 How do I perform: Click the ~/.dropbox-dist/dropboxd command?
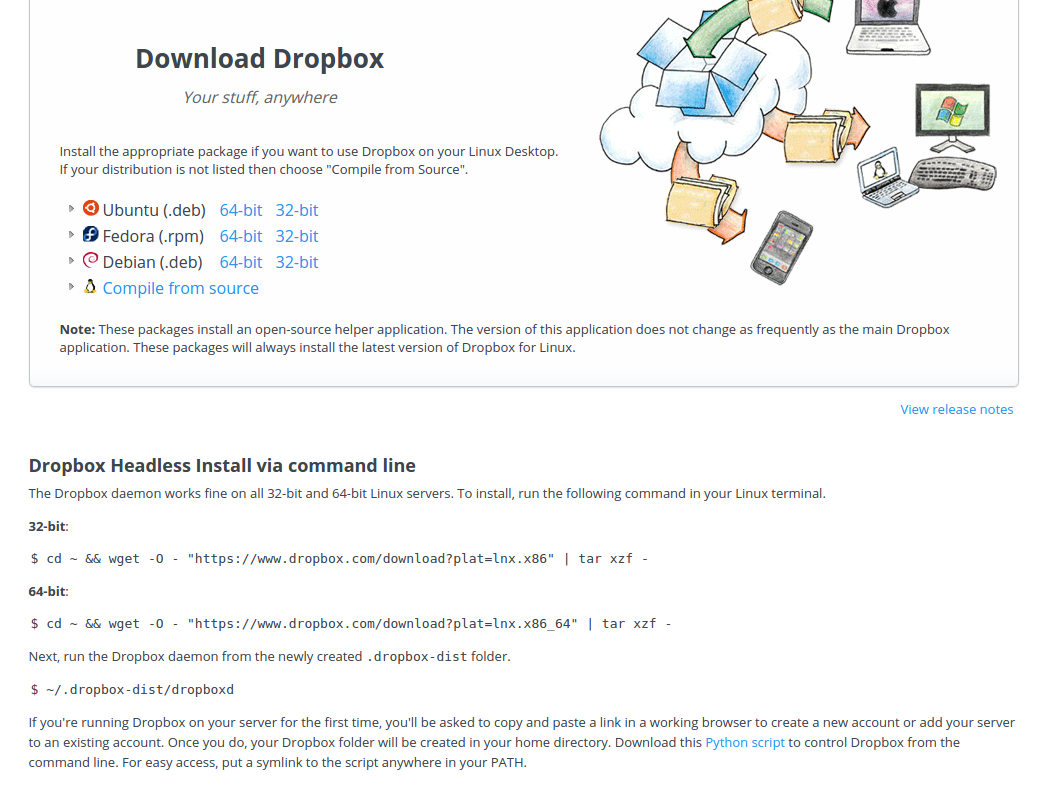click(x=132, y=690)
